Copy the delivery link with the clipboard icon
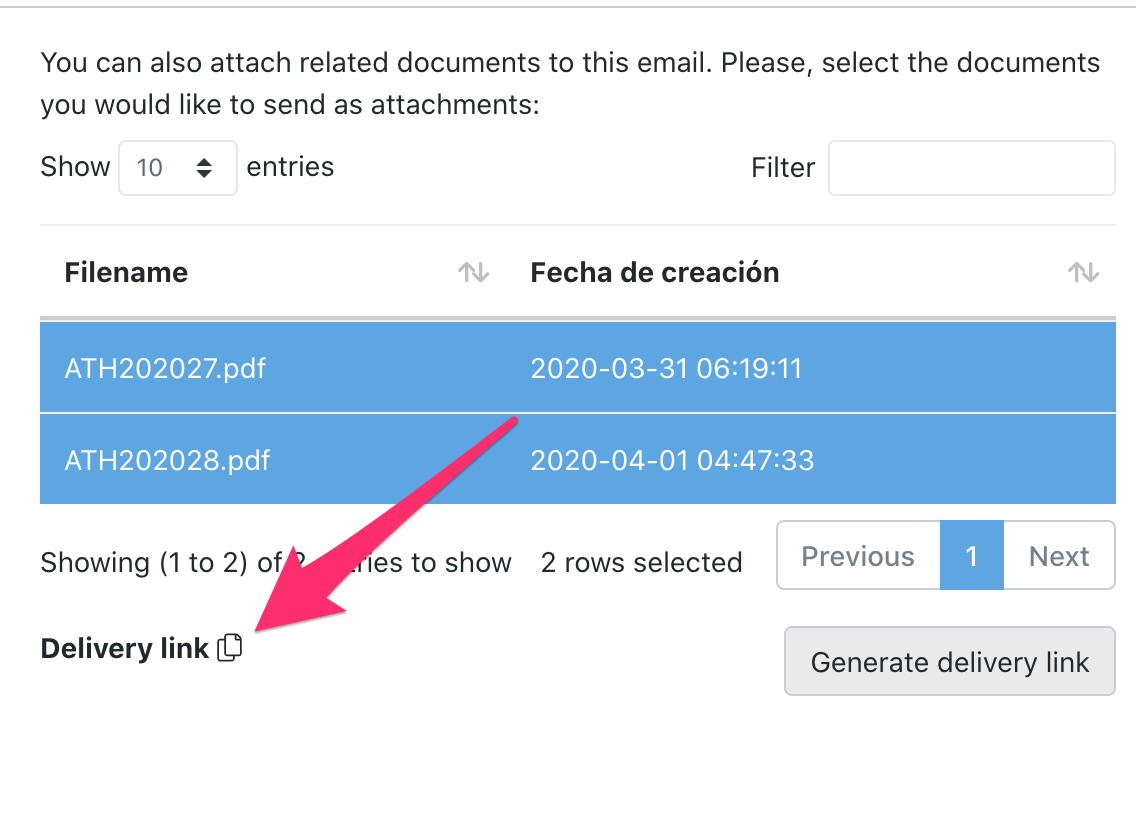 [230, 648]
